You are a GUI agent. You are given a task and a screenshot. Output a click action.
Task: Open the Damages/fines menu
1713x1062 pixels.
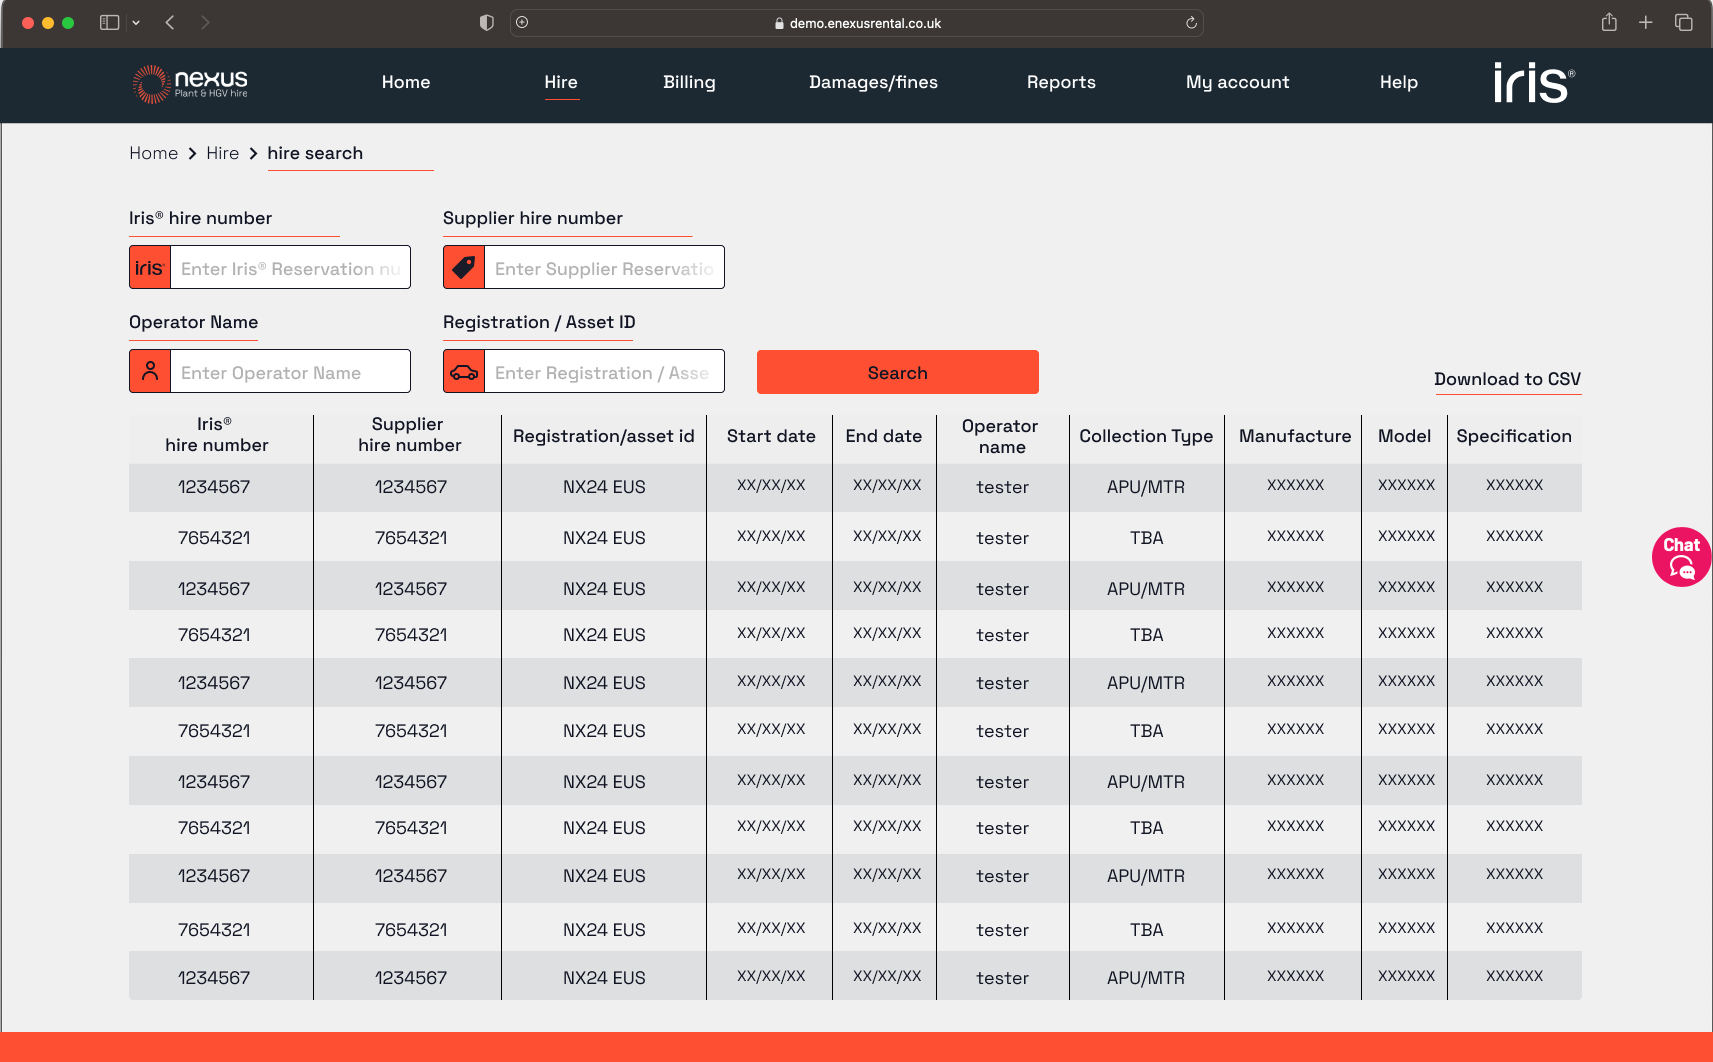pyautogui.click(x=873, y=82)
